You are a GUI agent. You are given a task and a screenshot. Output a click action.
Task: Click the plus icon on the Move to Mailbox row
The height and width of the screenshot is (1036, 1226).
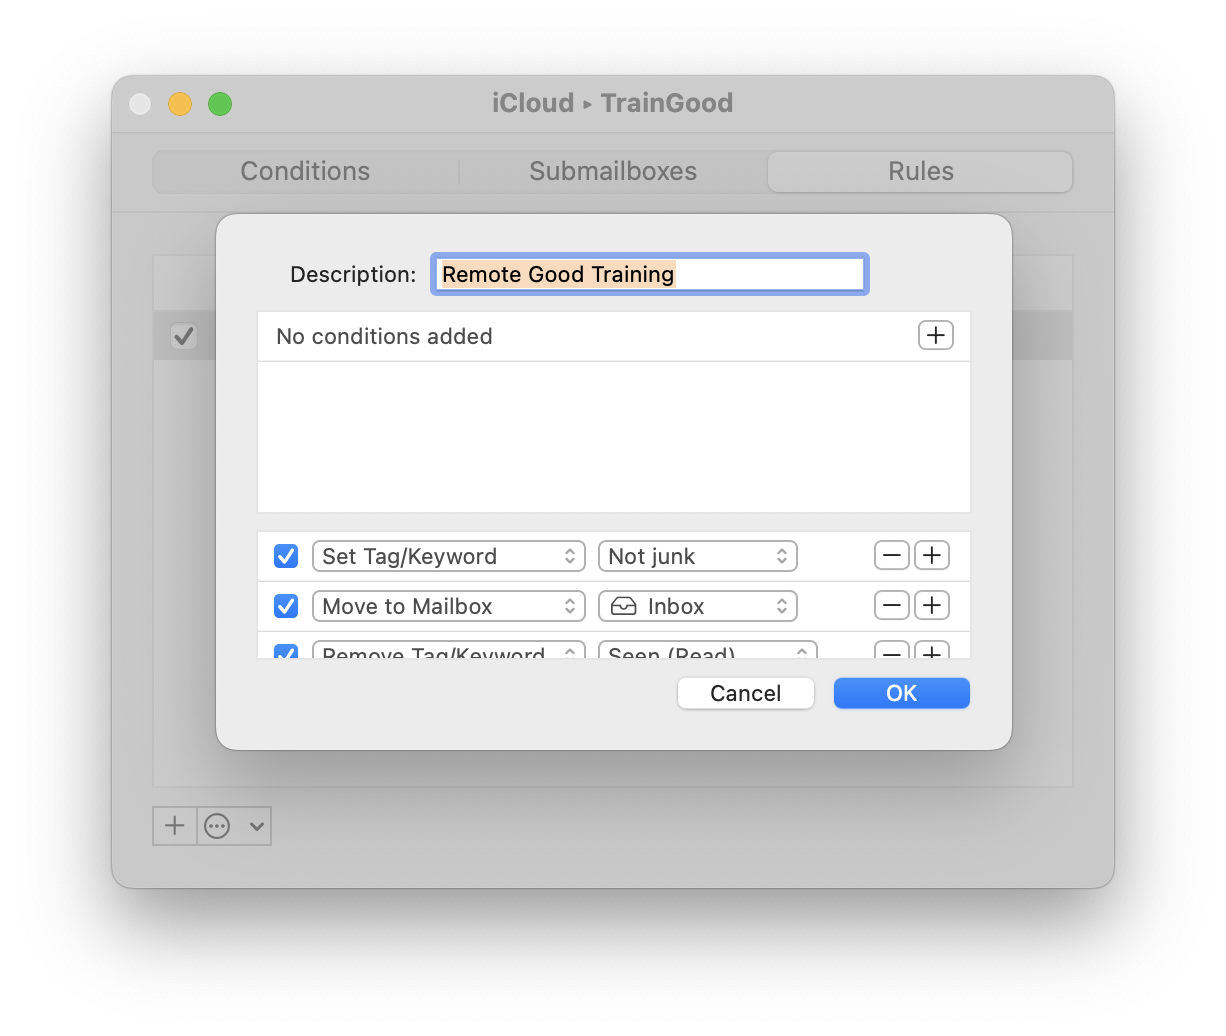pos(931,605)
